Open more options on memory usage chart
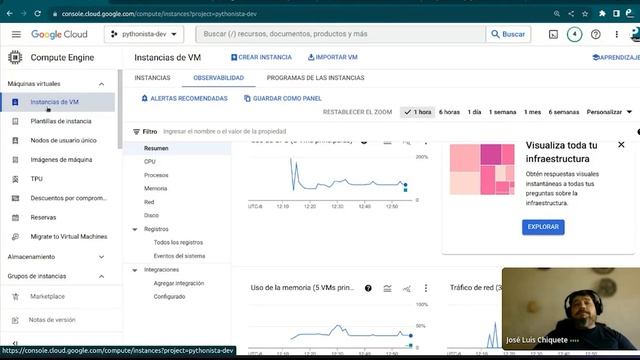This screenshot has width=640, height=360. point(426,288)
